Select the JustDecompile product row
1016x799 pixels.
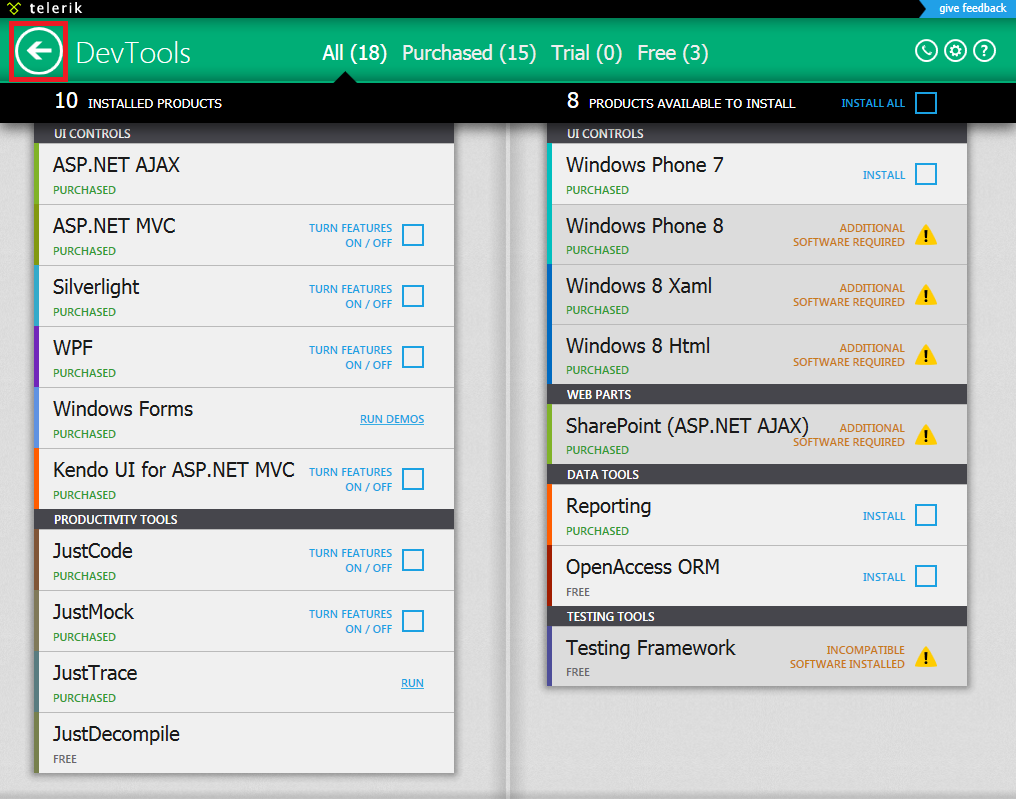click(244, 743)
